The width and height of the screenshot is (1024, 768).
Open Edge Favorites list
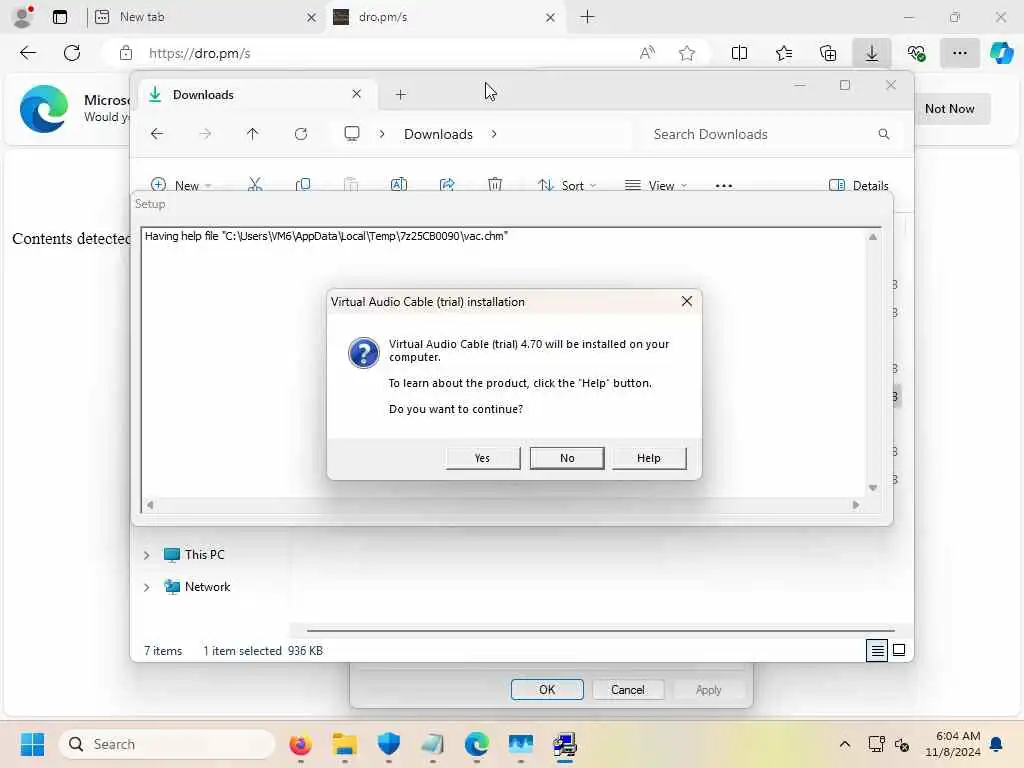784,53
